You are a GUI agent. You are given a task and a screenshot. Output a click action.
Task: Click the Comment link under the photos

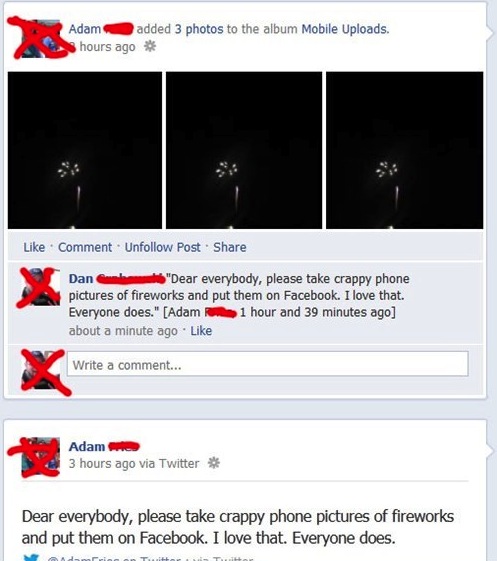pyautogui.click(x=85, y=247)
